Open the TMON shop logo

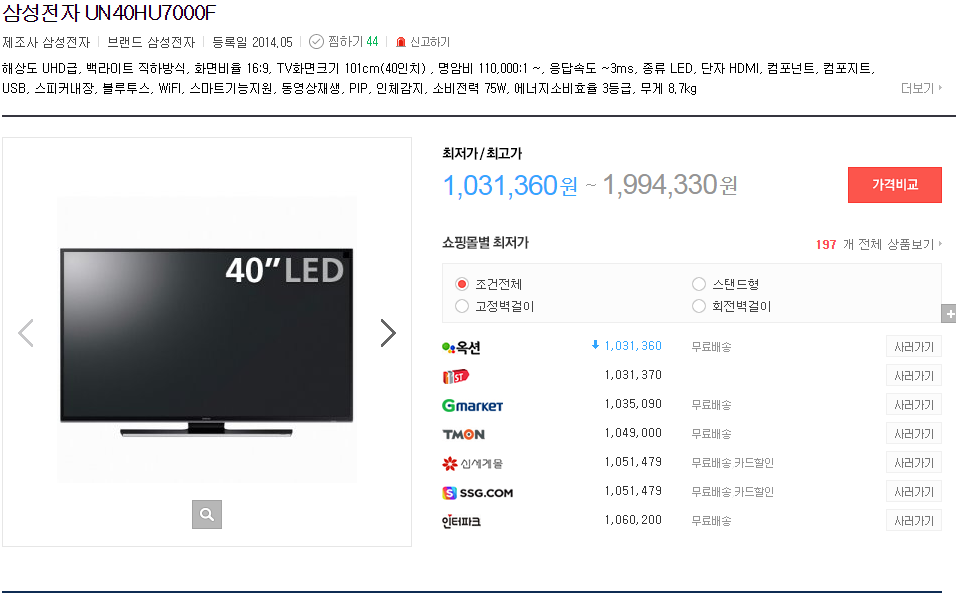coord(463,434)
